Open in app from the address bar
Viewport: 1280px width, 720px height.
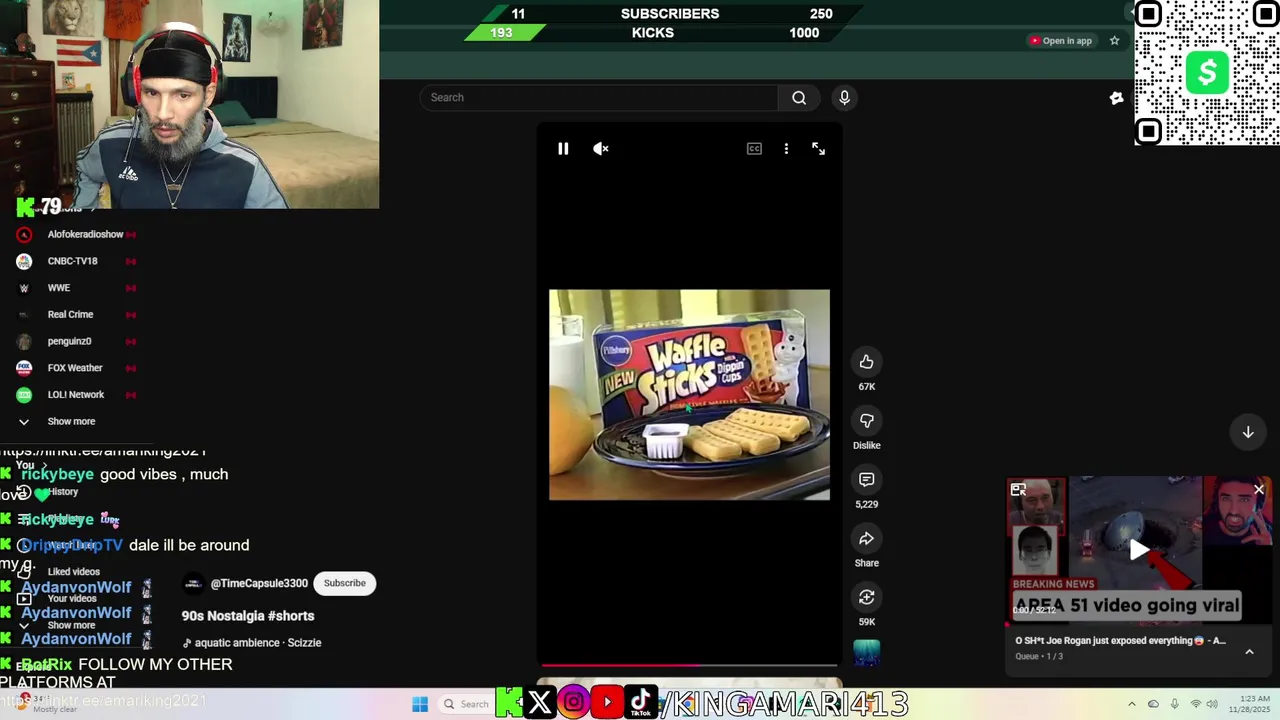pyautogui.click(x=1061, y=41)
